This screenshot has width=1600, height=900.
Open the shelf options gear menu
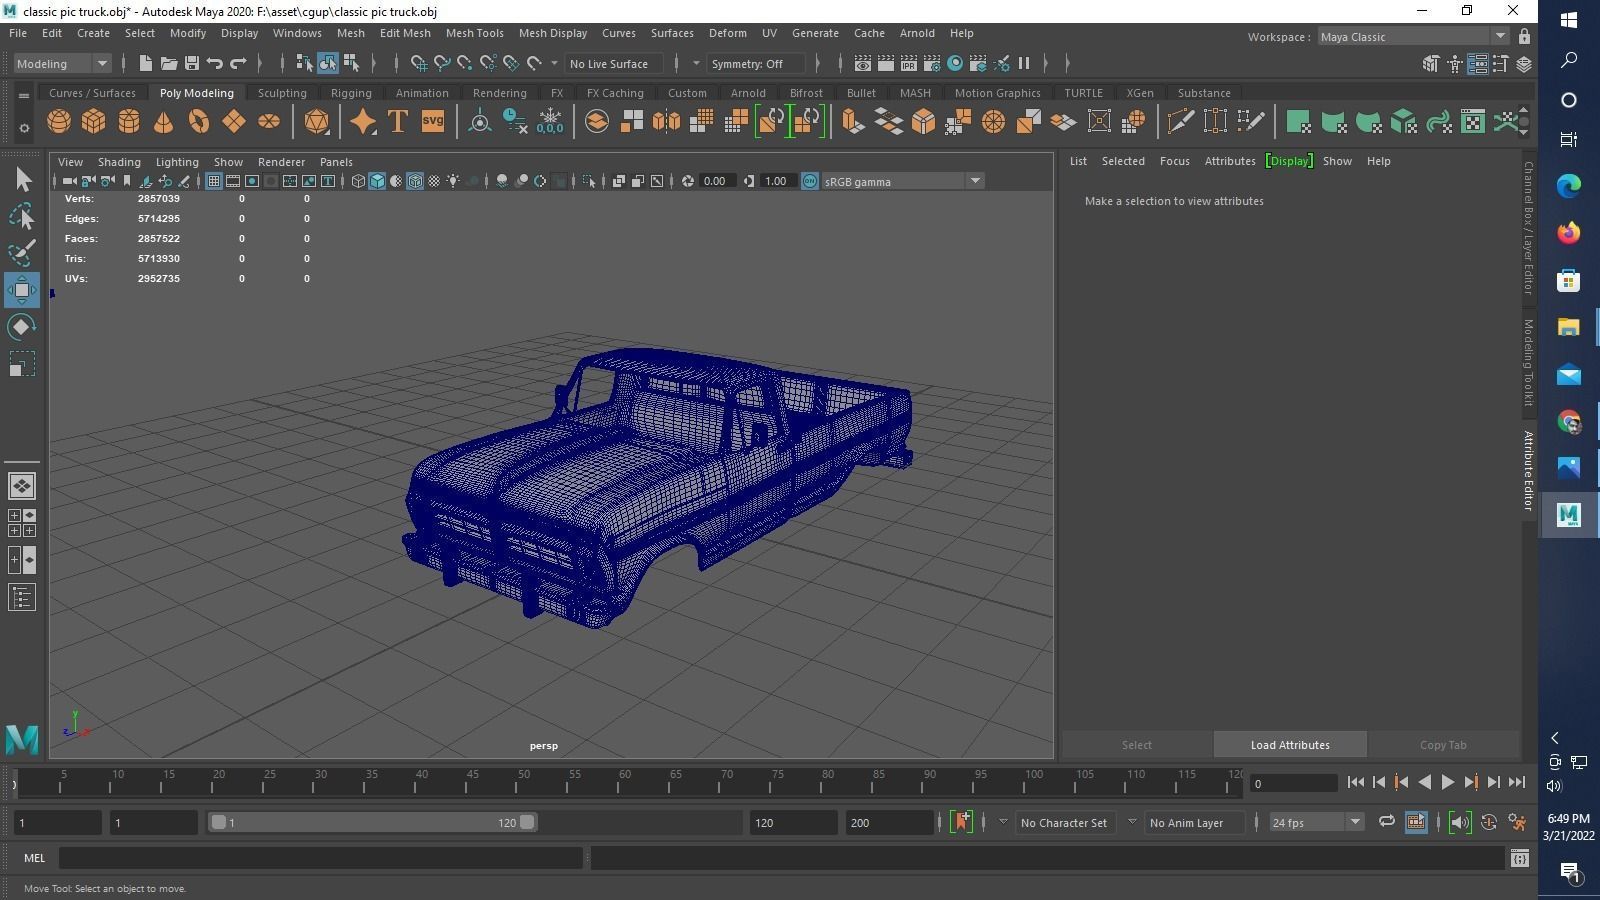[24, 128]
